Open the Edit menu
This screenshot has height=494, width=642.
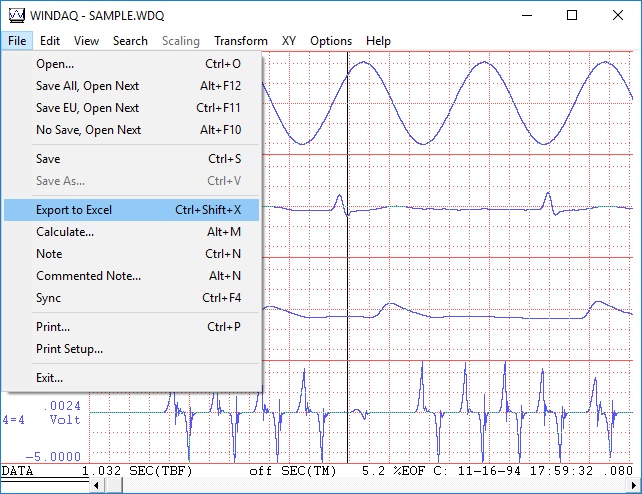(x=50, y=41)
